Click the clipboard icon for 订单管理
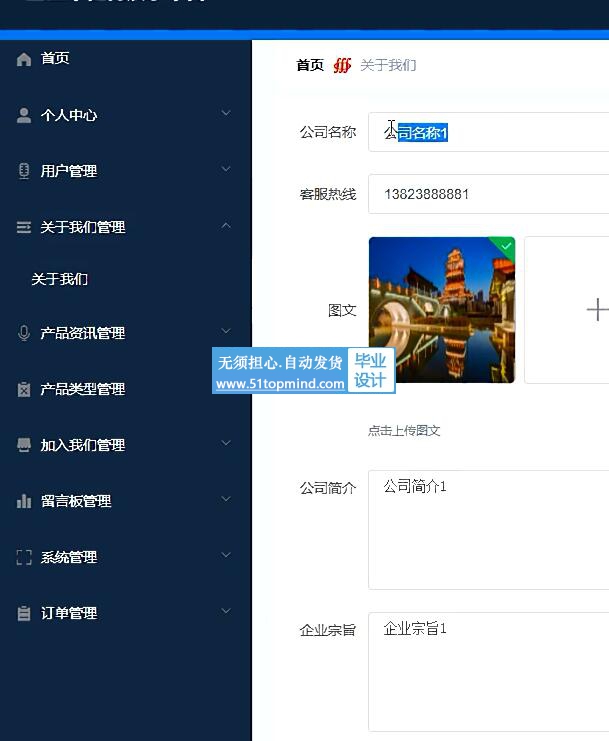 tap(24, 613)
